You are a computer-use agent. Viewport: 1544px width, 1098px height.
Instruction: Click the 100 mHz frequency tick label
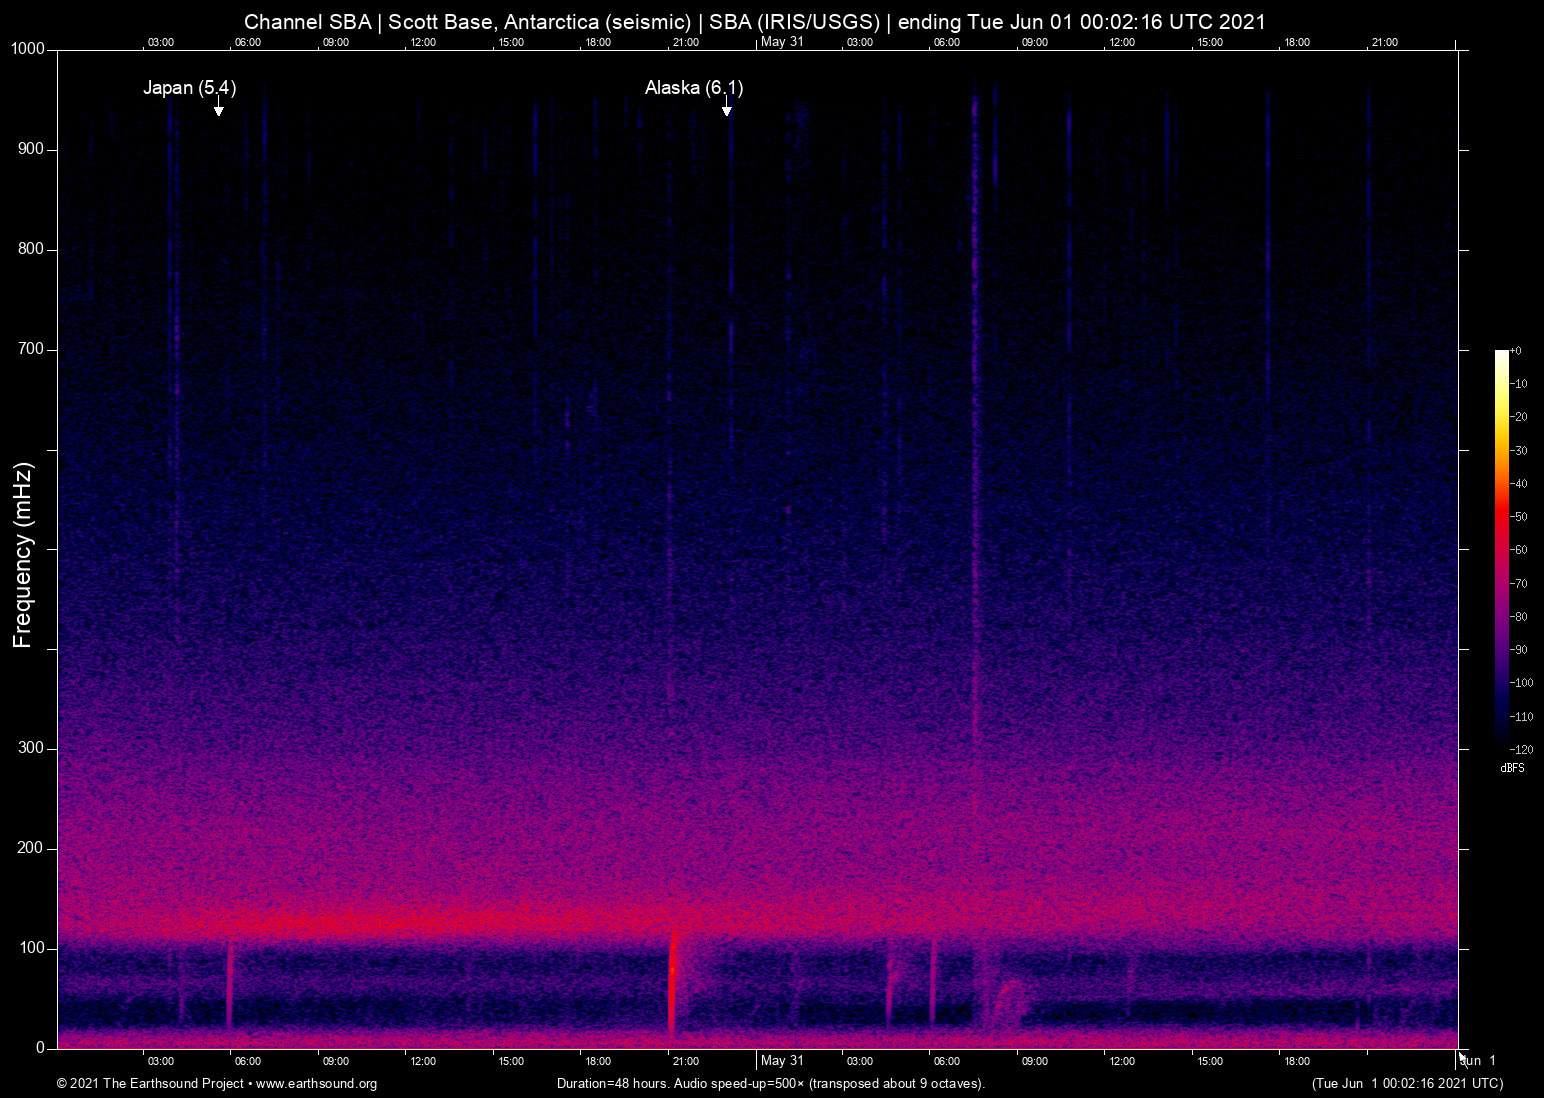click(x=32, y=945)
